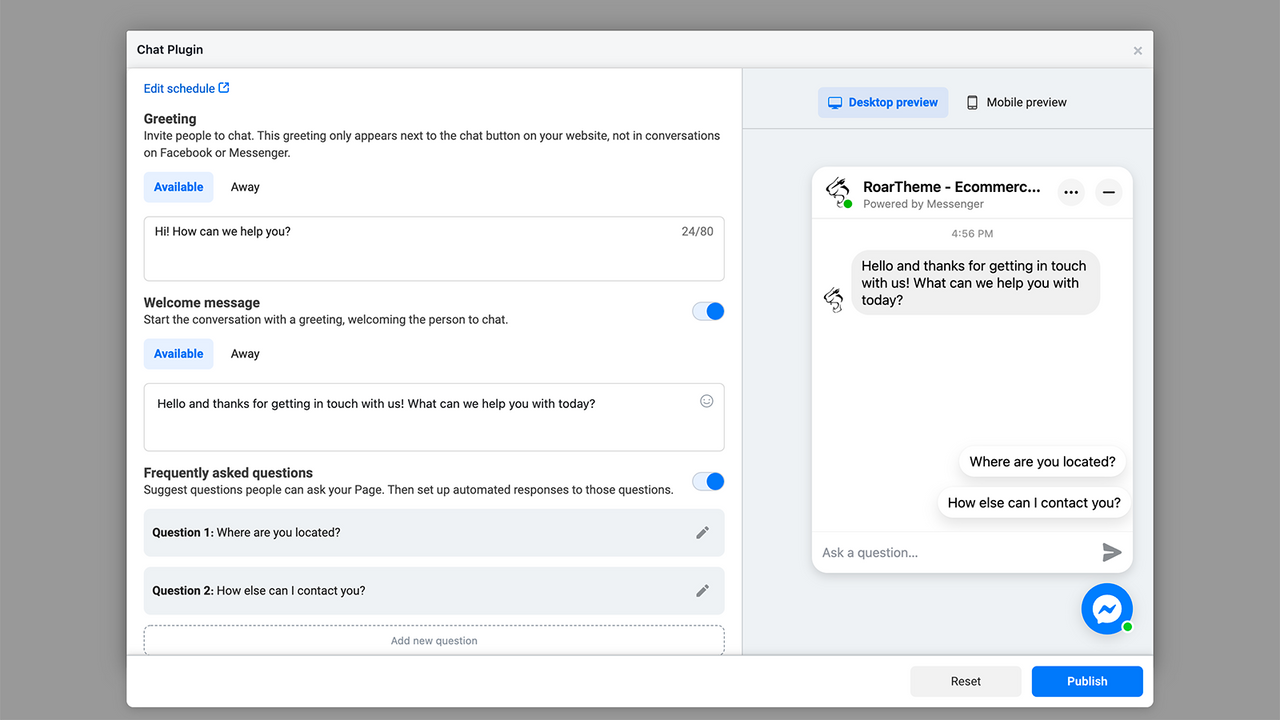This screenshot has width=1280, height=720.
Task: Select the Desktop preview icon
Action: pos(836,102)
